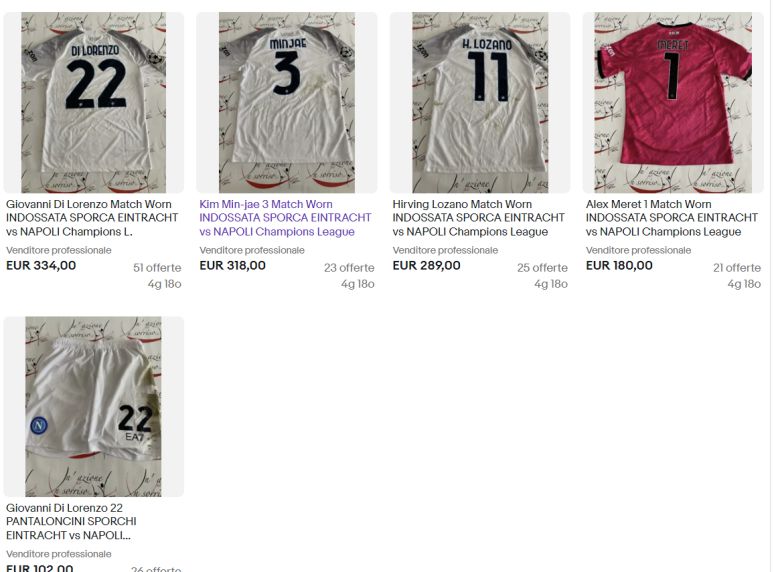780x572 pixels.
Task: Open the Di Lorenzo 22 jersey photo
Action: (94, 102)
